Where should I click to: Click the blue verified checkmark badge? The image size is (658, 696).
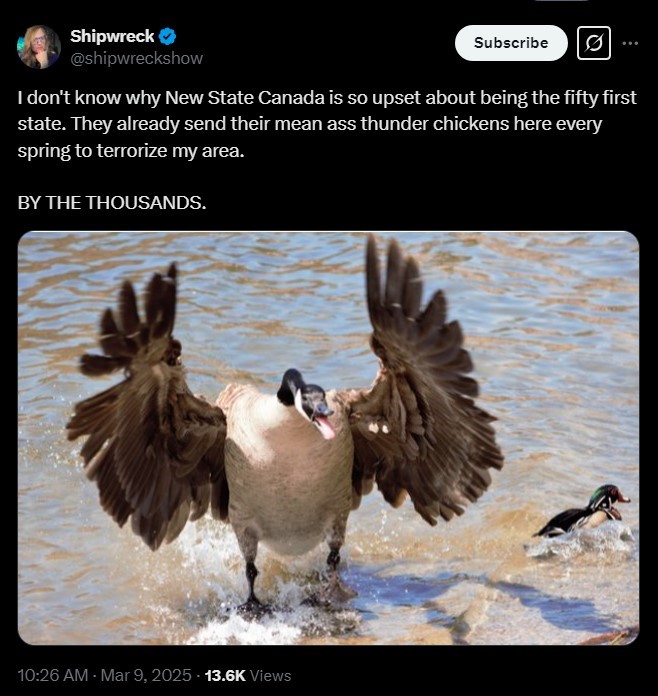[x=167, y=36]
